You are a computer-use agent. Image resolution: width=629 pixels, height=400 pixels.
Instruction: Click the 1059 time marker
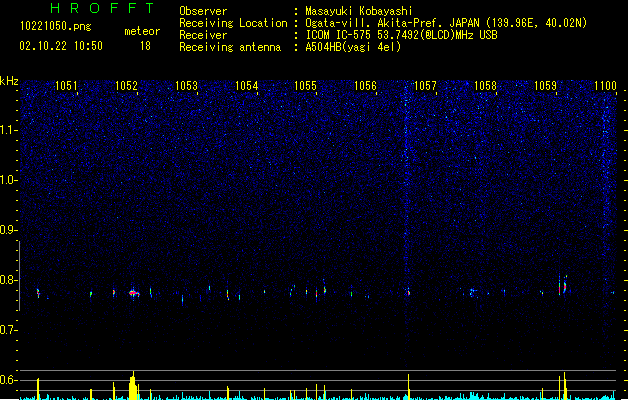(x=546, y=85)
